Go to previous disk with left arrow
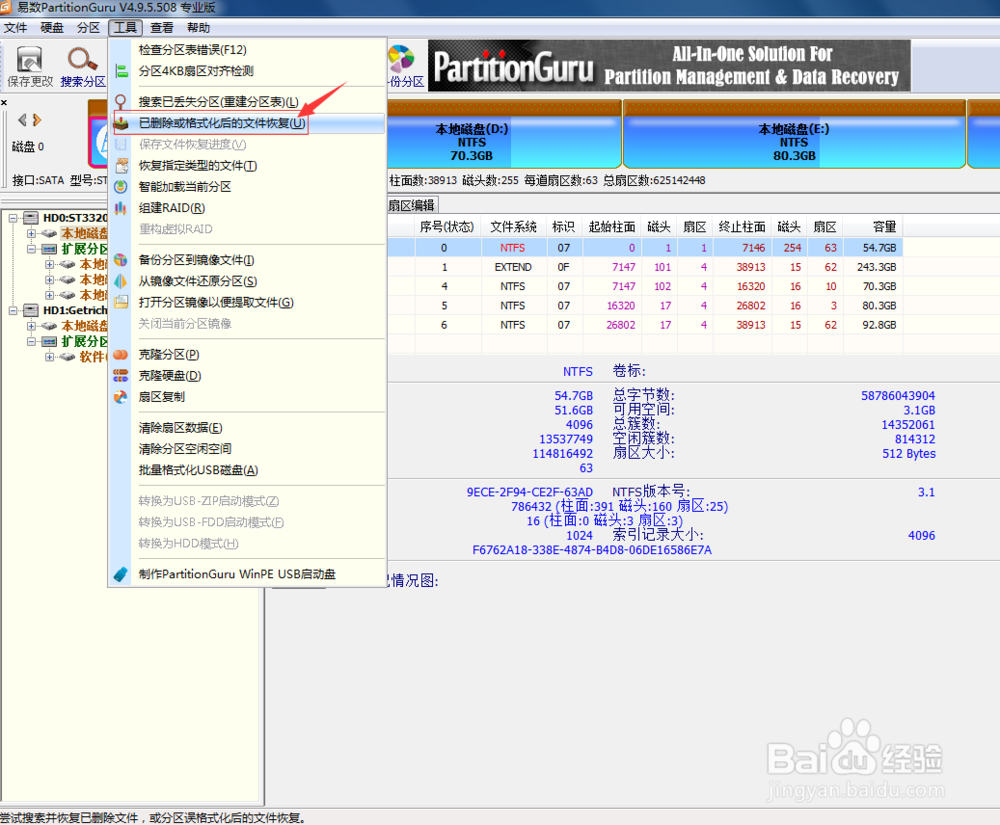Screen dimensions: 1000x825 pos(23,120)
